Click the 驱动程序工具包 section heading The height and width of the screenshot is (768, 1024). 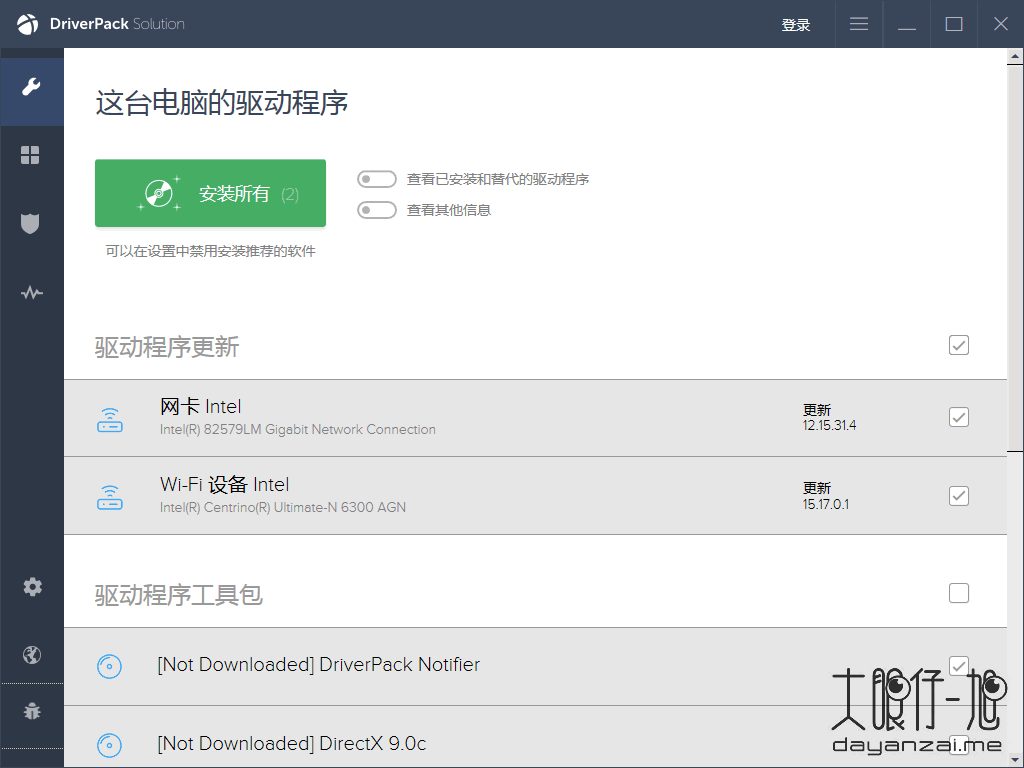point(179,595)
